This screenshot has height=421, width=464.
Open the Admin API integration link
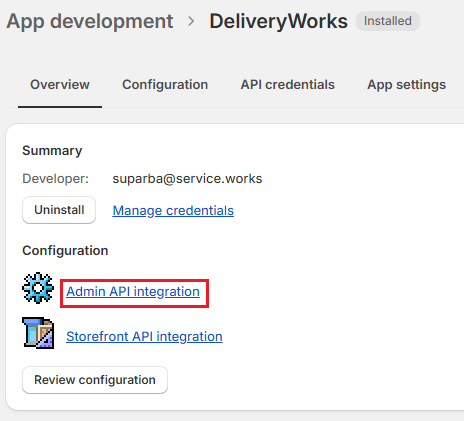[x=133, y=292]
